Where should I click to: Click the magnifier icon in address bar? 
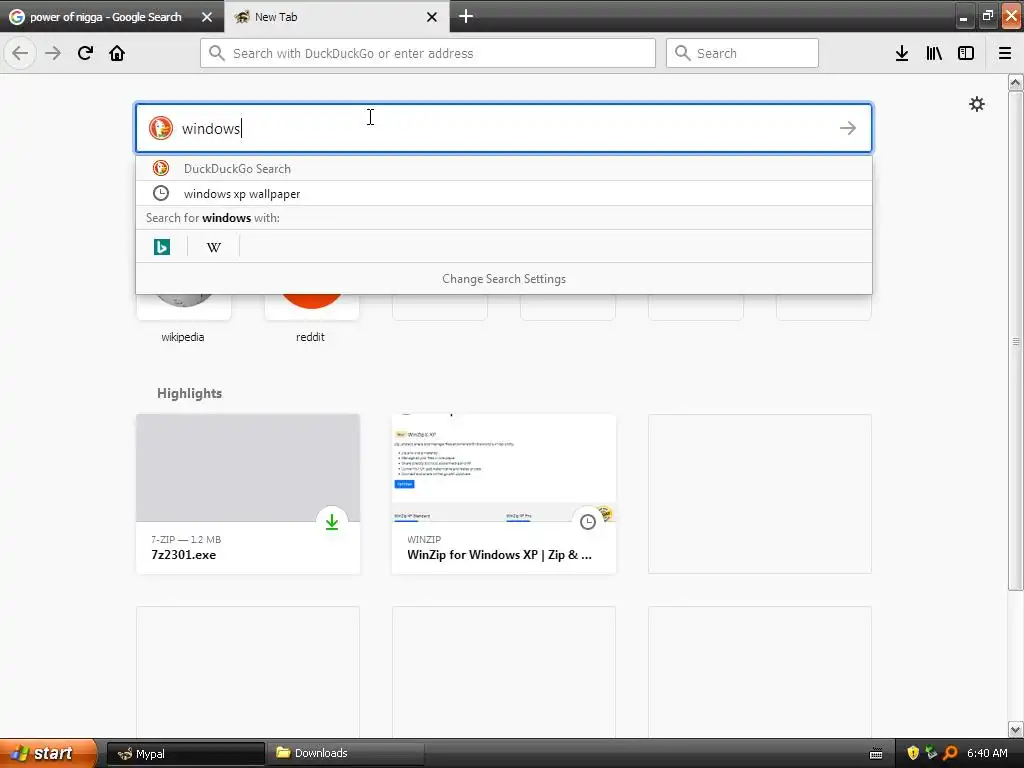(217, 53)
